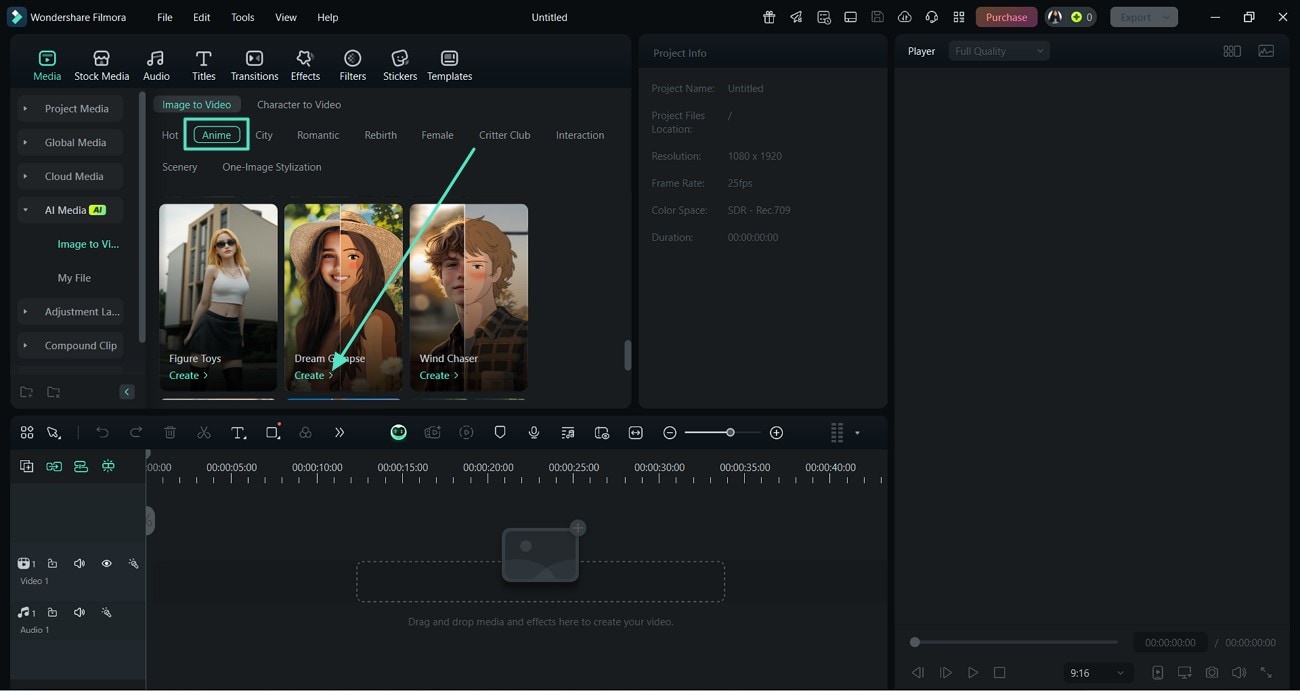1300x691 pixels.
Task: Select the crop tool icon
Action: [x=273, y=433]
